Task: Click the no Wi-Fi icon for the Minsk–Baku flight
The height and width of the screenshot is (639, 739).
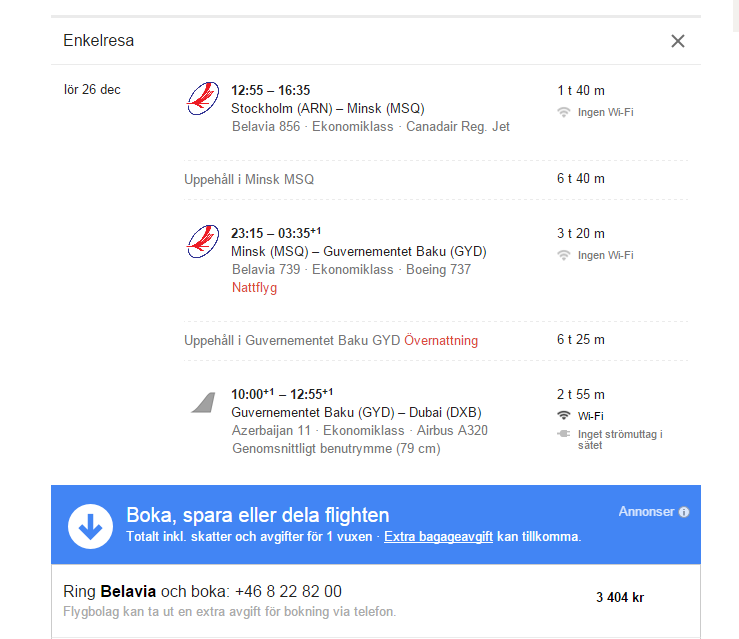Action: coord(564,255)
